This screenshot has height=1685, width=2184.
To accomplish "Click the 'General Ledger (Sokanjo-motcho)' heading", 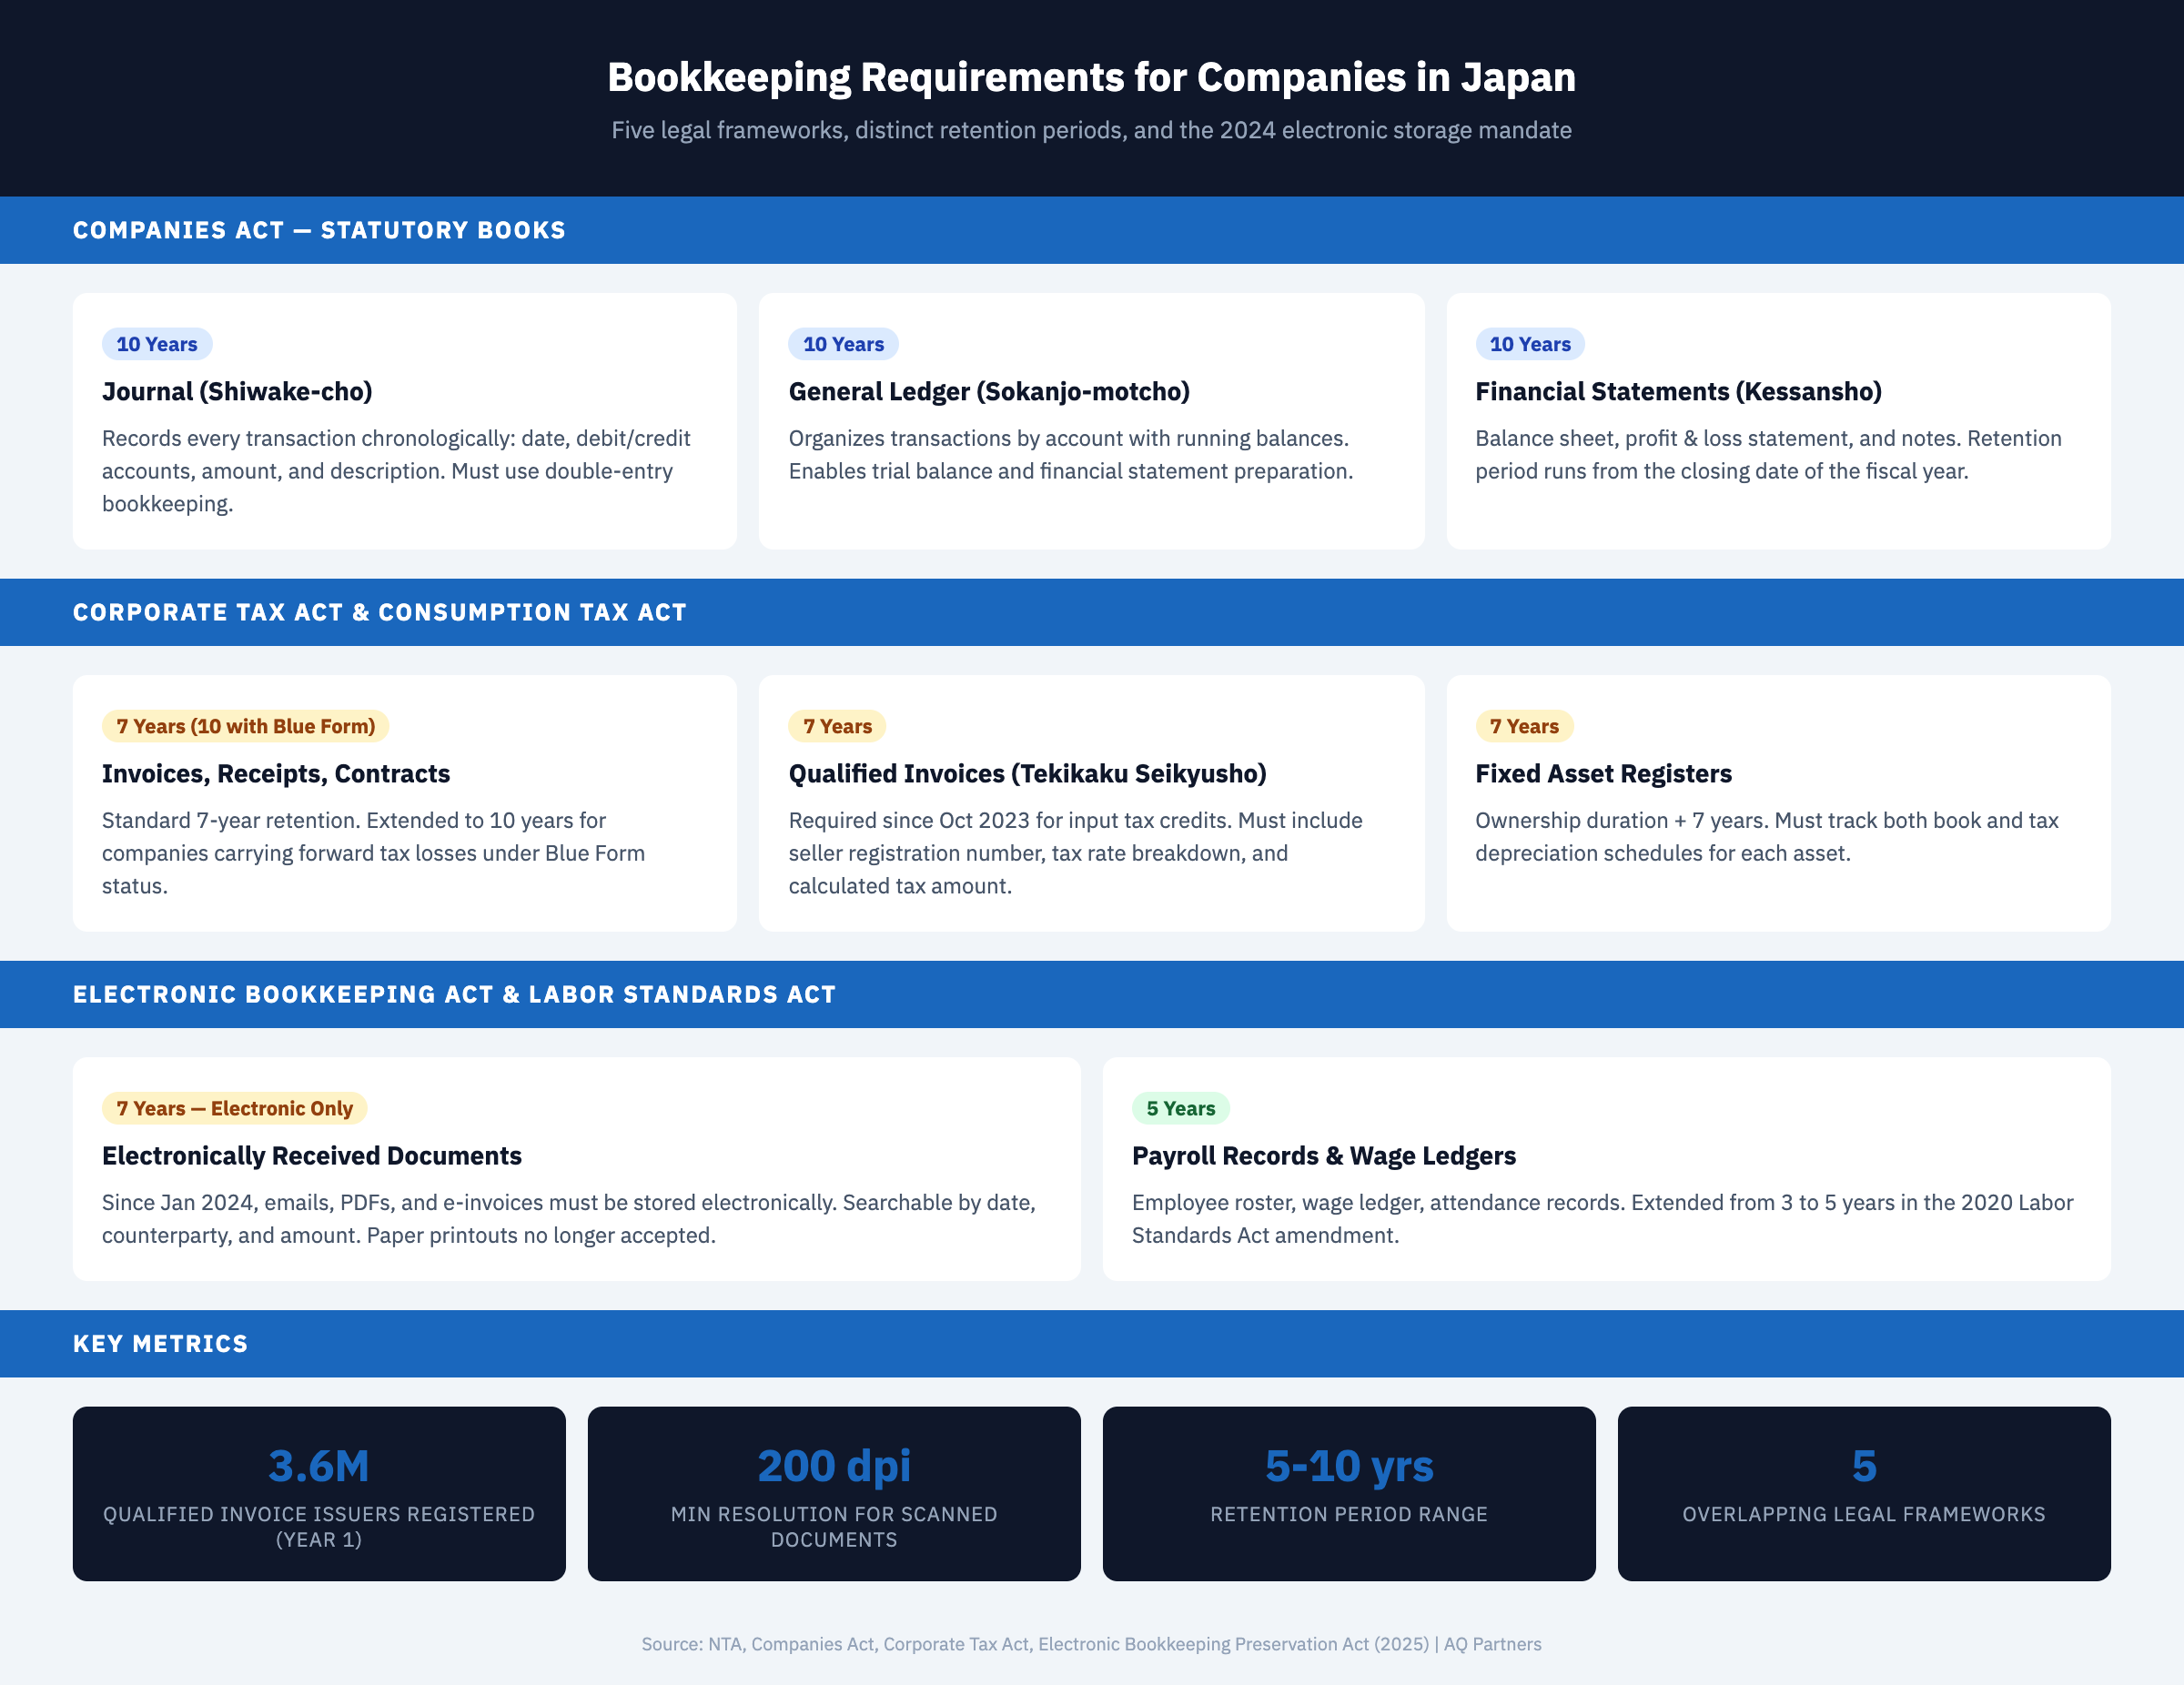I will tap(989, 392).
